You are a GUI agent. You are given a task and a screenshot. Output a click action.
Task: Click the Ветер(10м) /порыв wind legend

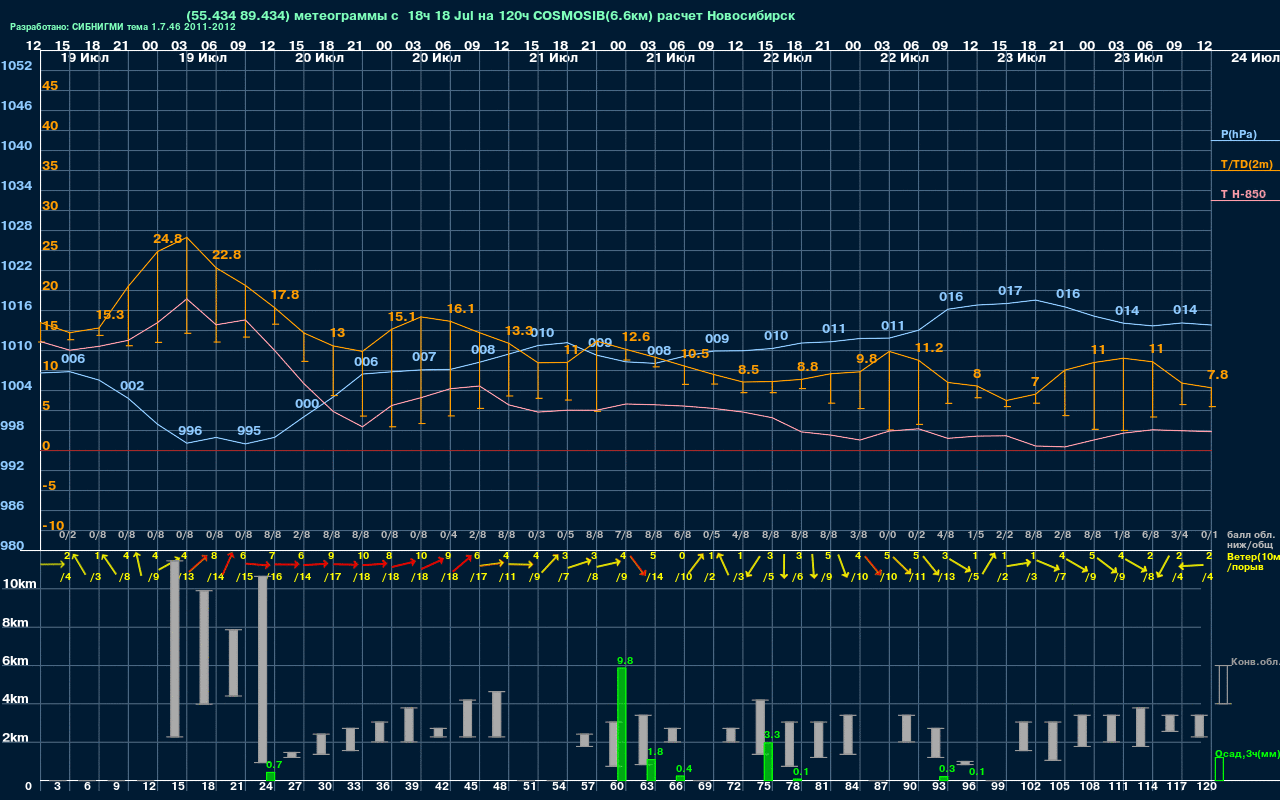click(x=1252, y=561)
